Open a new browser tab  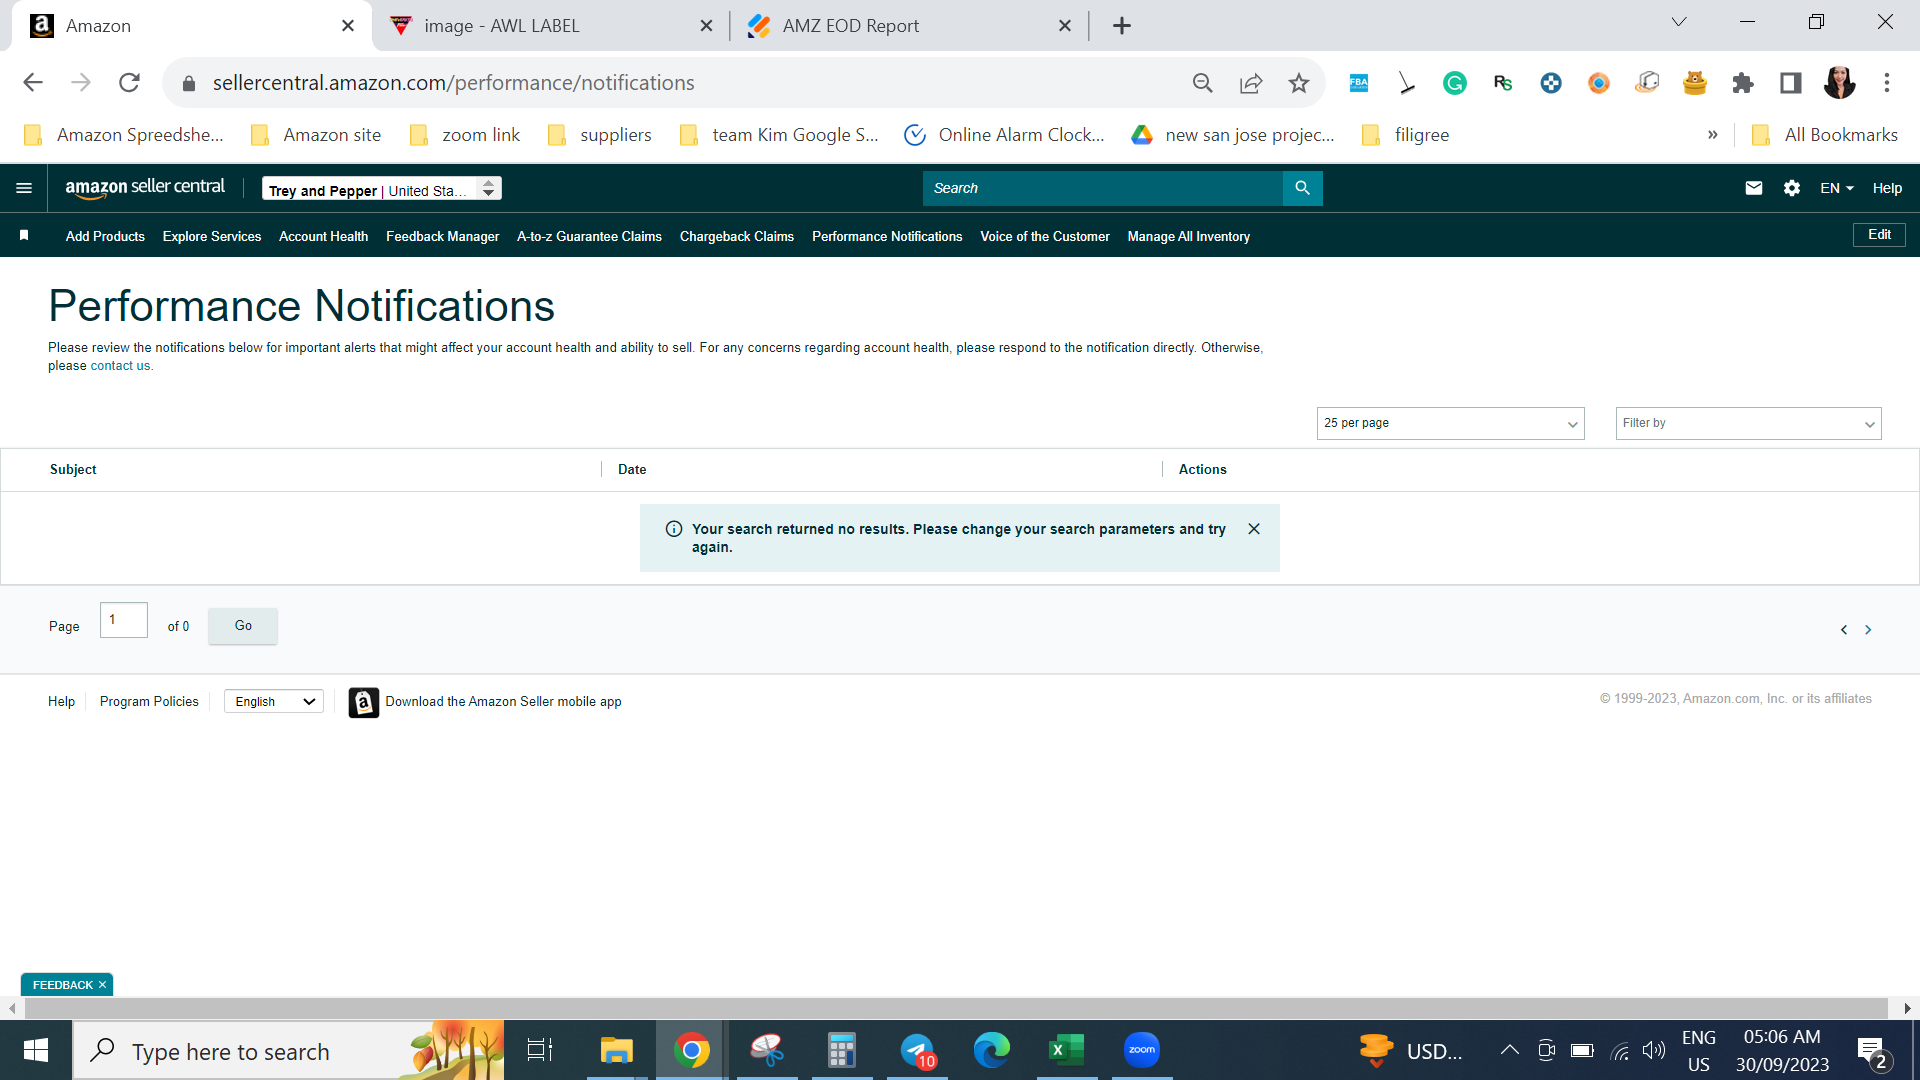1122,26
